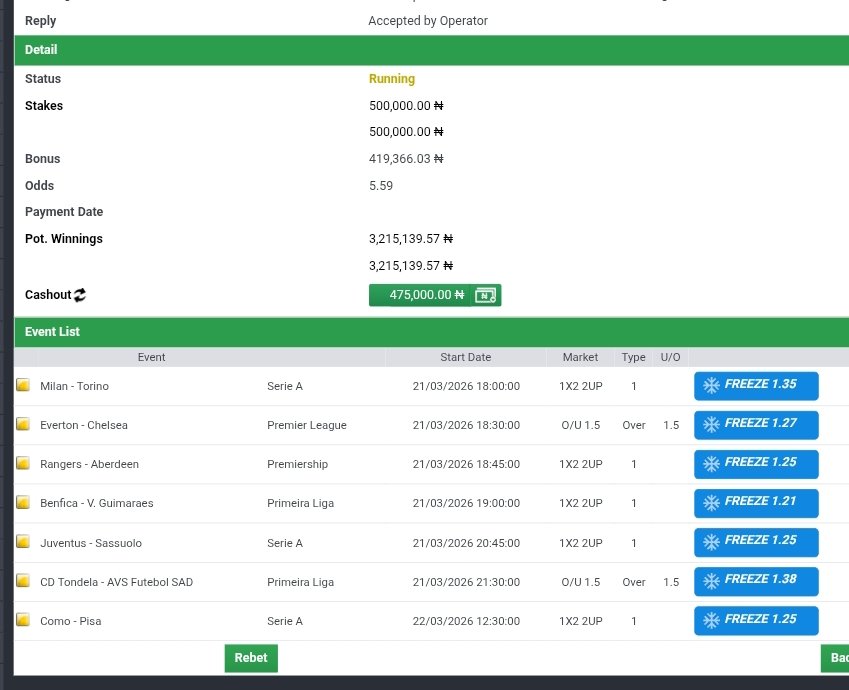This screenshot has height=690, width=849.
Task: Select the CD Tondela - AVS Futebol SAD event
Action: (x=116, y=582)
